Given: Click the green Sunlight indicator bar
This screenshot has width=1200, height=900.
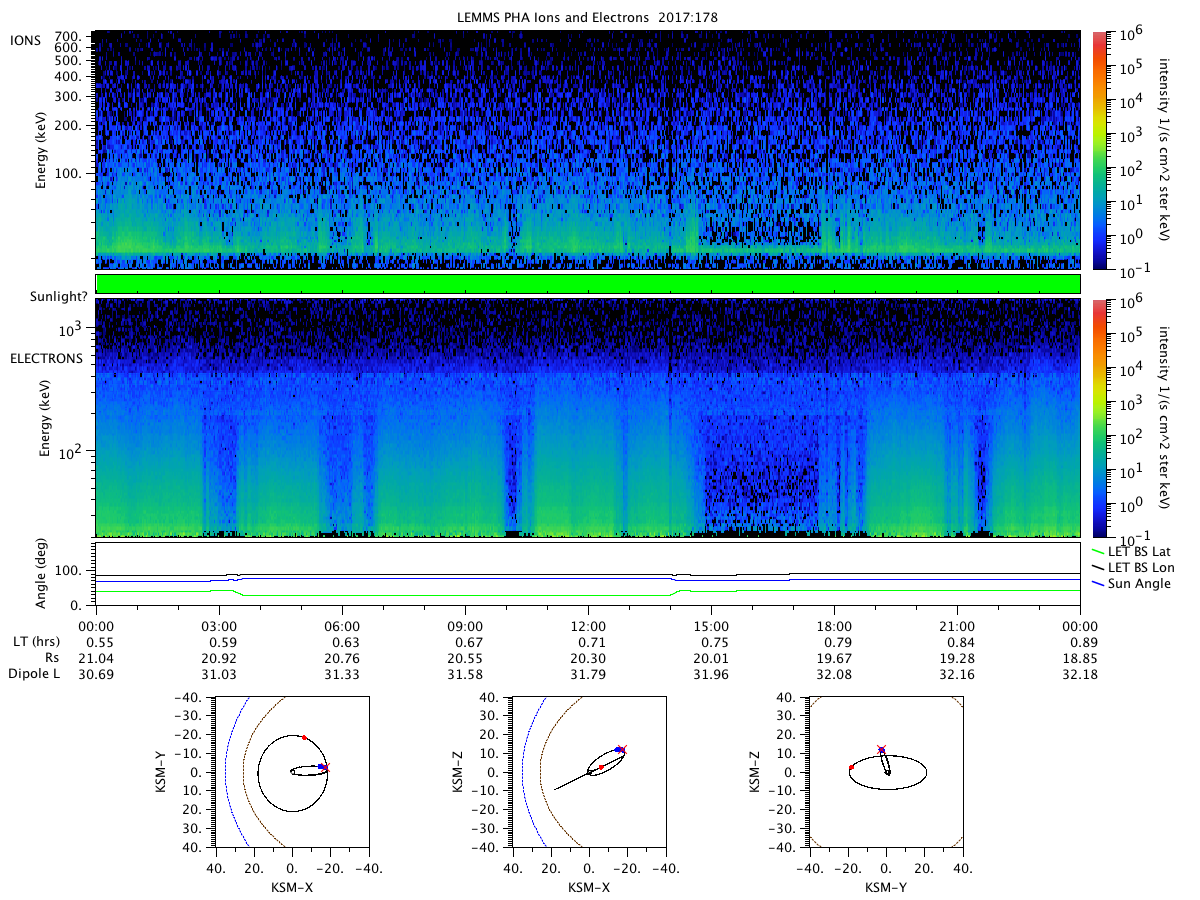Looking at the screenshot, I should coord(588,284).
